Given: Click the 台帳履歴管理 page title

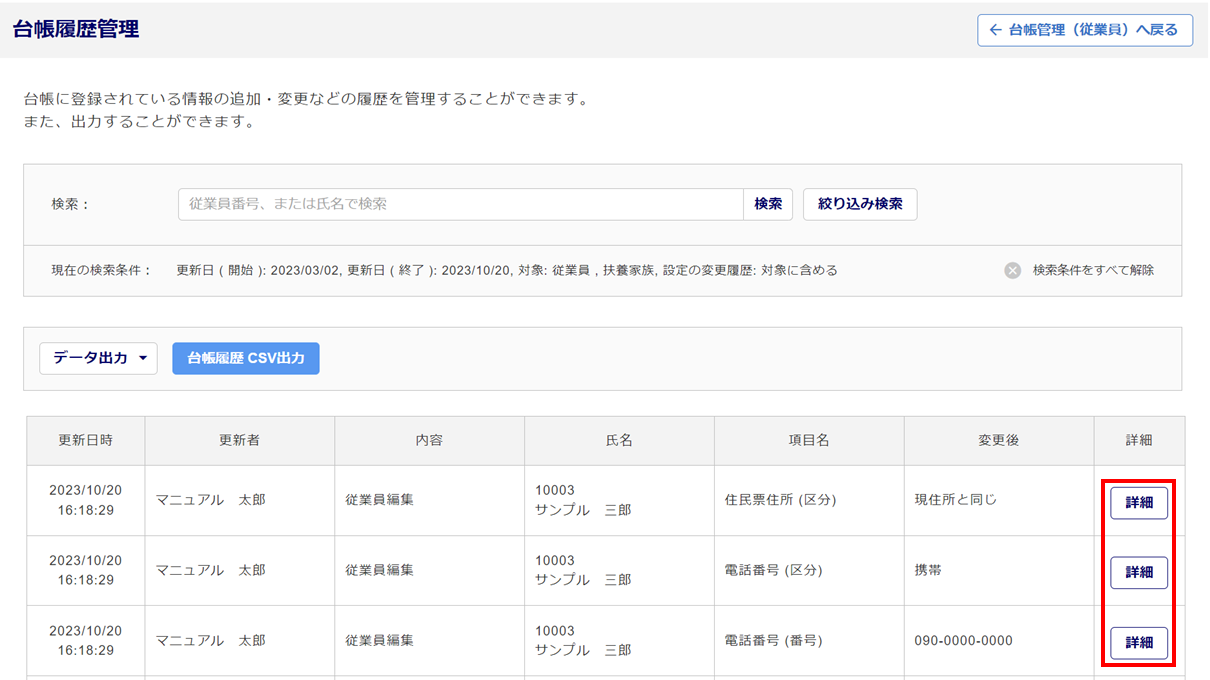Looking at the screenshot, I should (76, 30).
